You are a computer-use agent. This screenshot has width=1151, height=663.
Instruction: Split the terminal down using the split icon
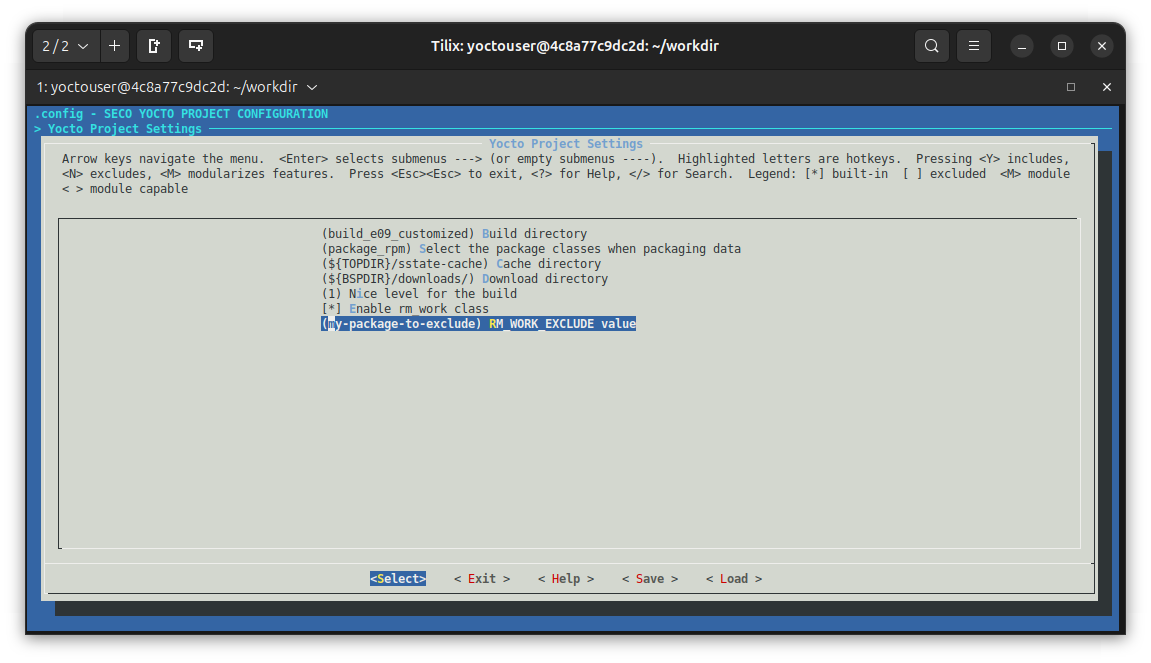[x=195, y=46]
